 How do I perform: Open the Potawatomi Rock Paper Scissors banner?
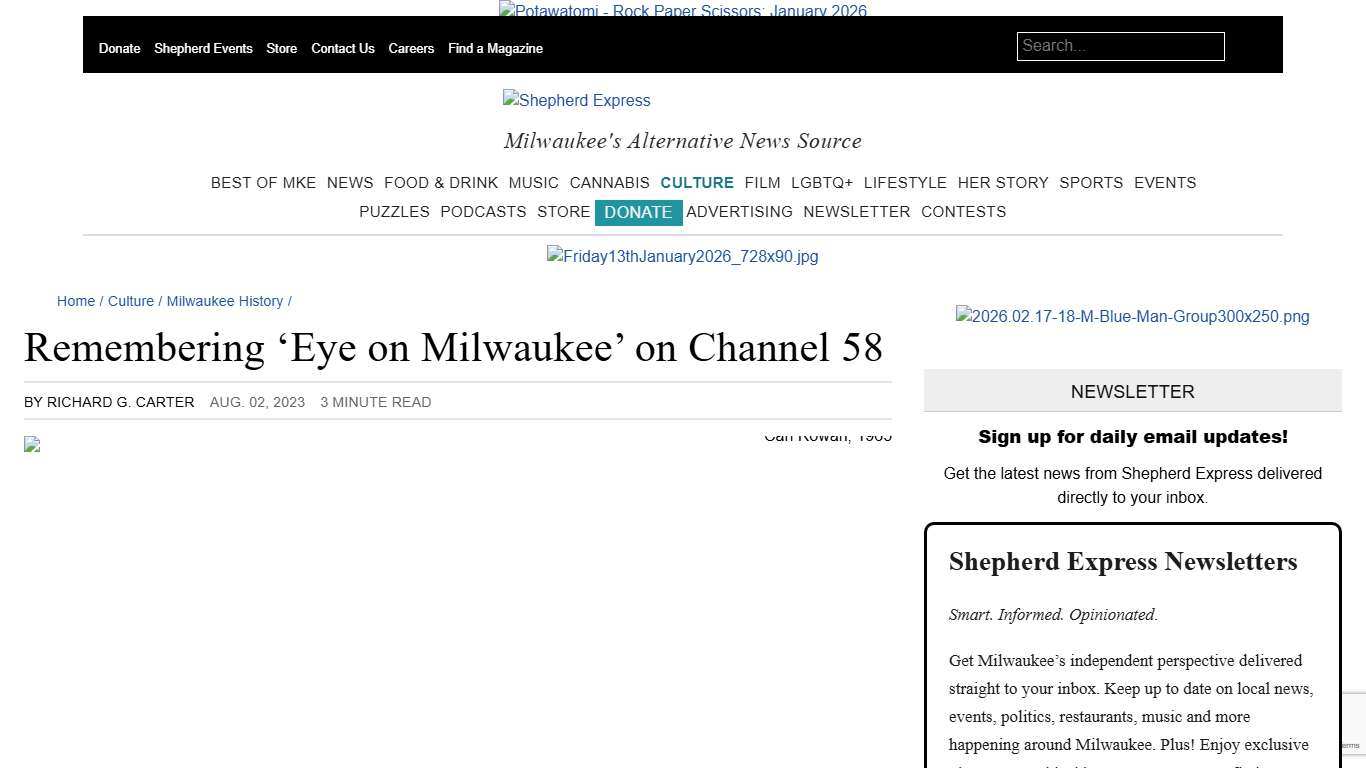[x=683, y=11]
